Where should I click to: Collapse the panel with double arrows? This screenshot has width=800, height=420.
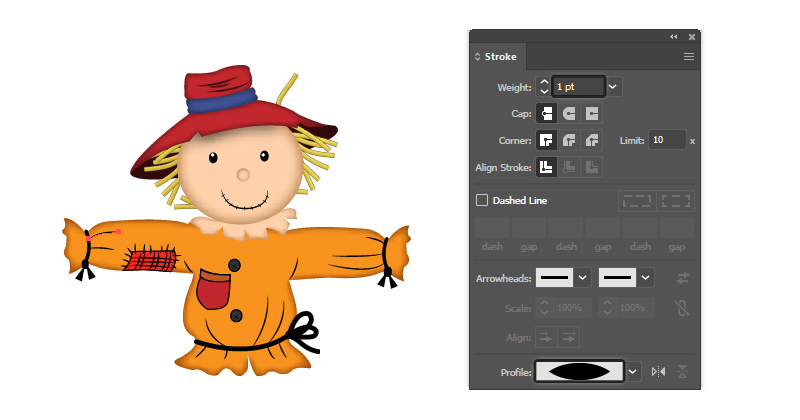click(674, 36)
